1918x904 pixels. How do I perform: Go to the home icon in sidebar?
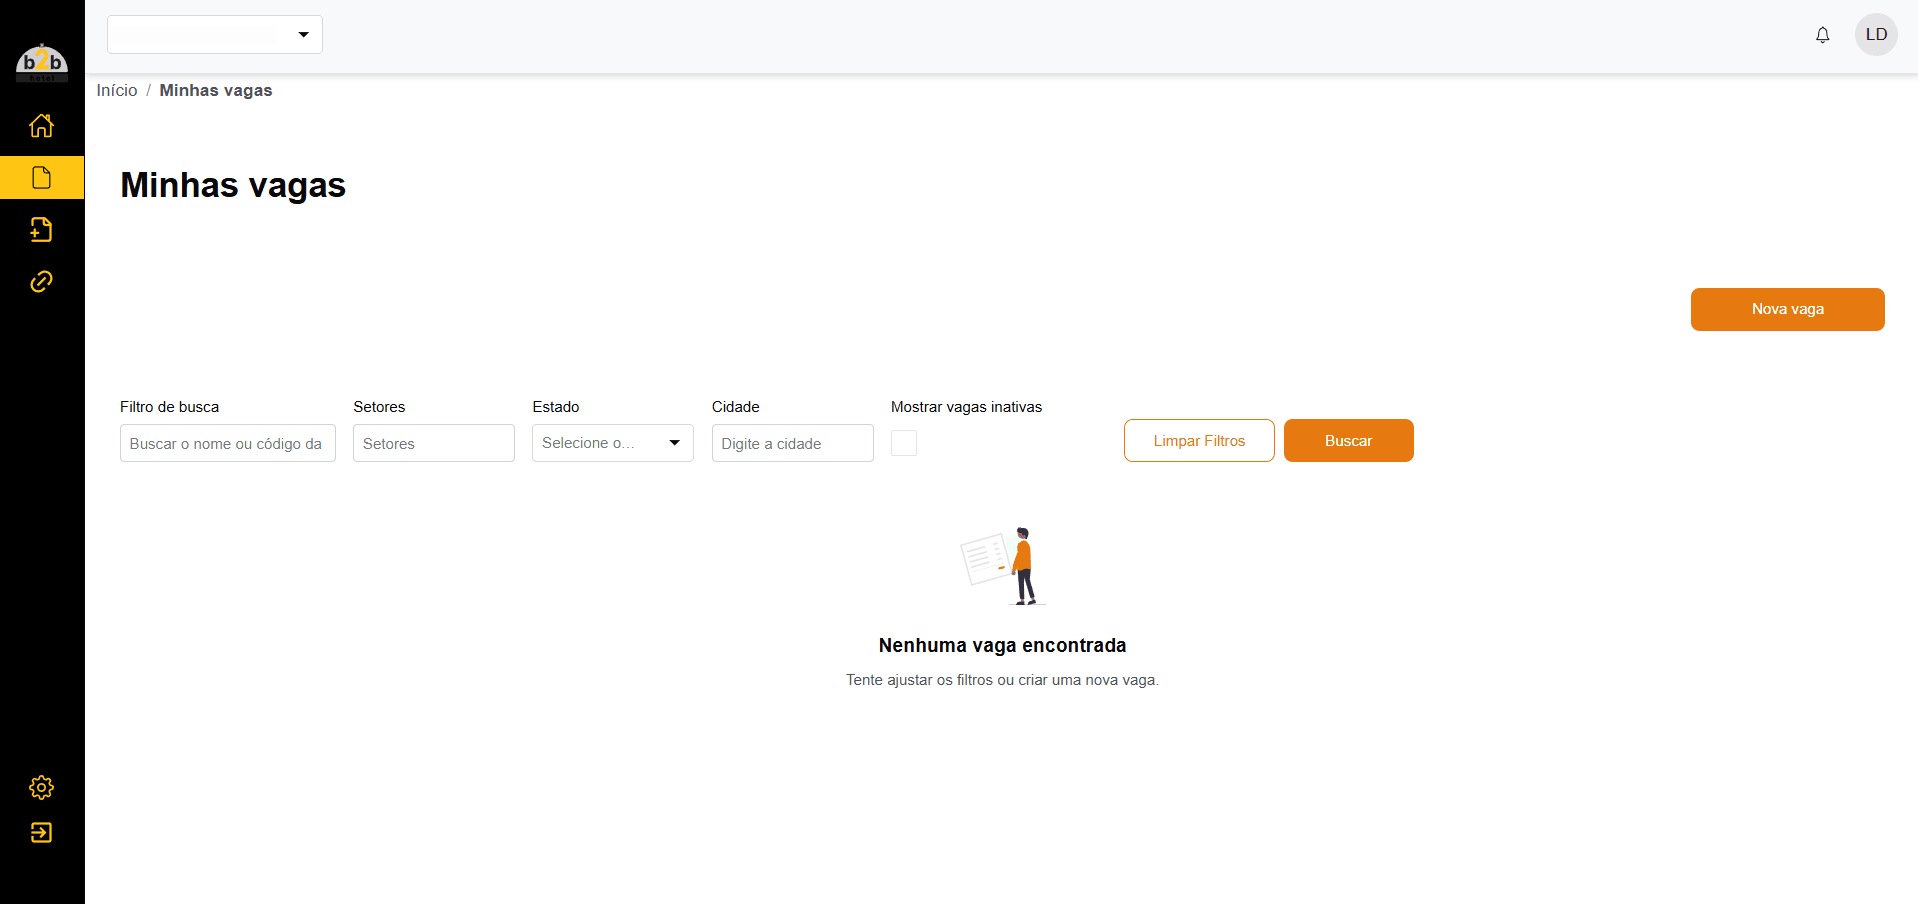click(42, 126)
